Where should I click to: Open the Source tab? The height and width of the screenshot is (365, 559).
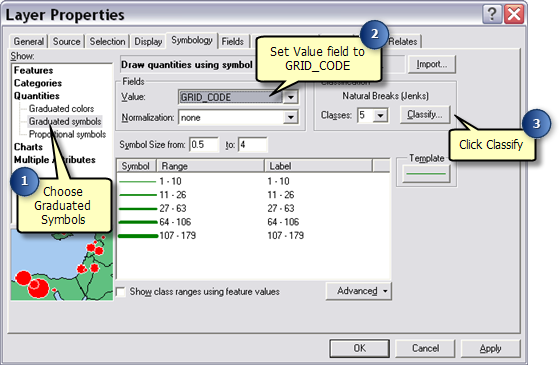67,41
